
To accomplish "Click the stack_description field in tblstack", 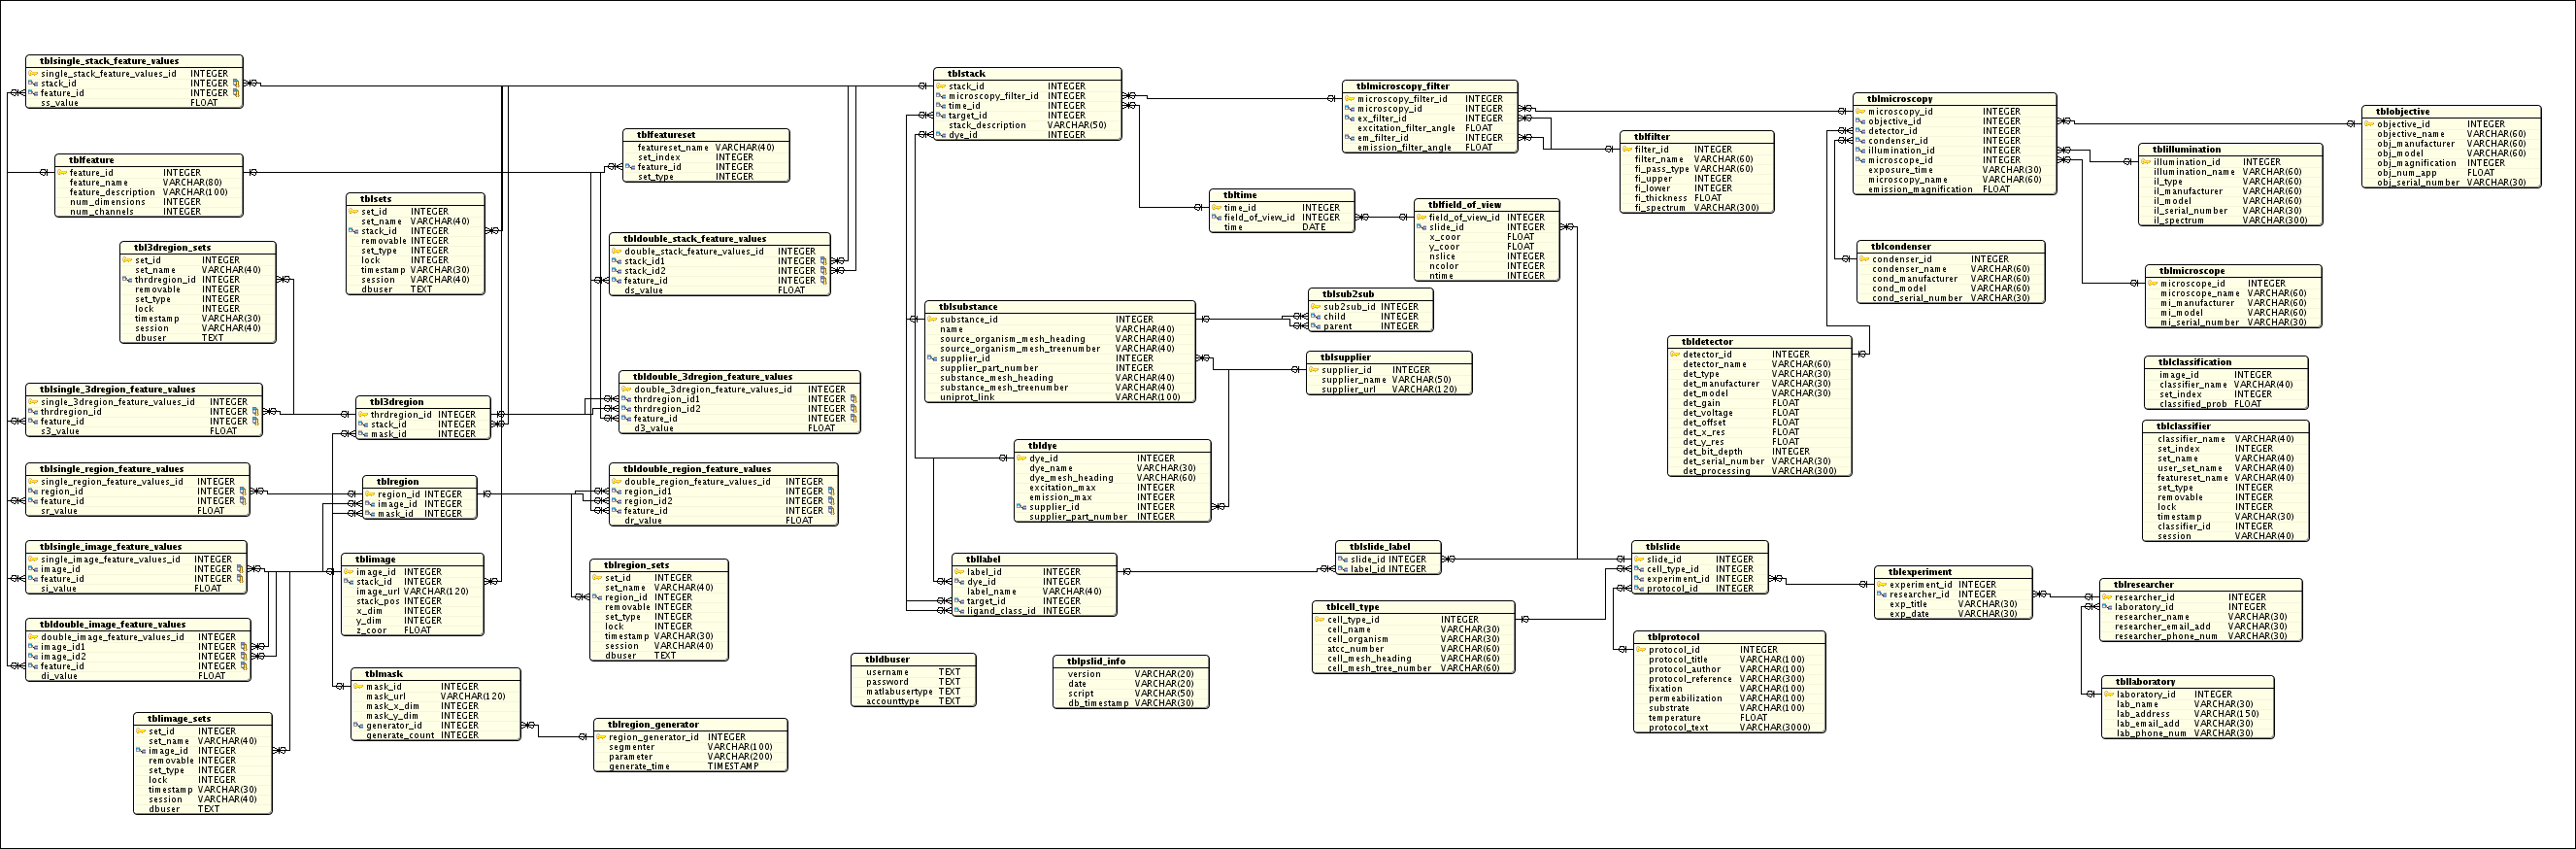I will pyautogui.click(x=1028, y=126).
